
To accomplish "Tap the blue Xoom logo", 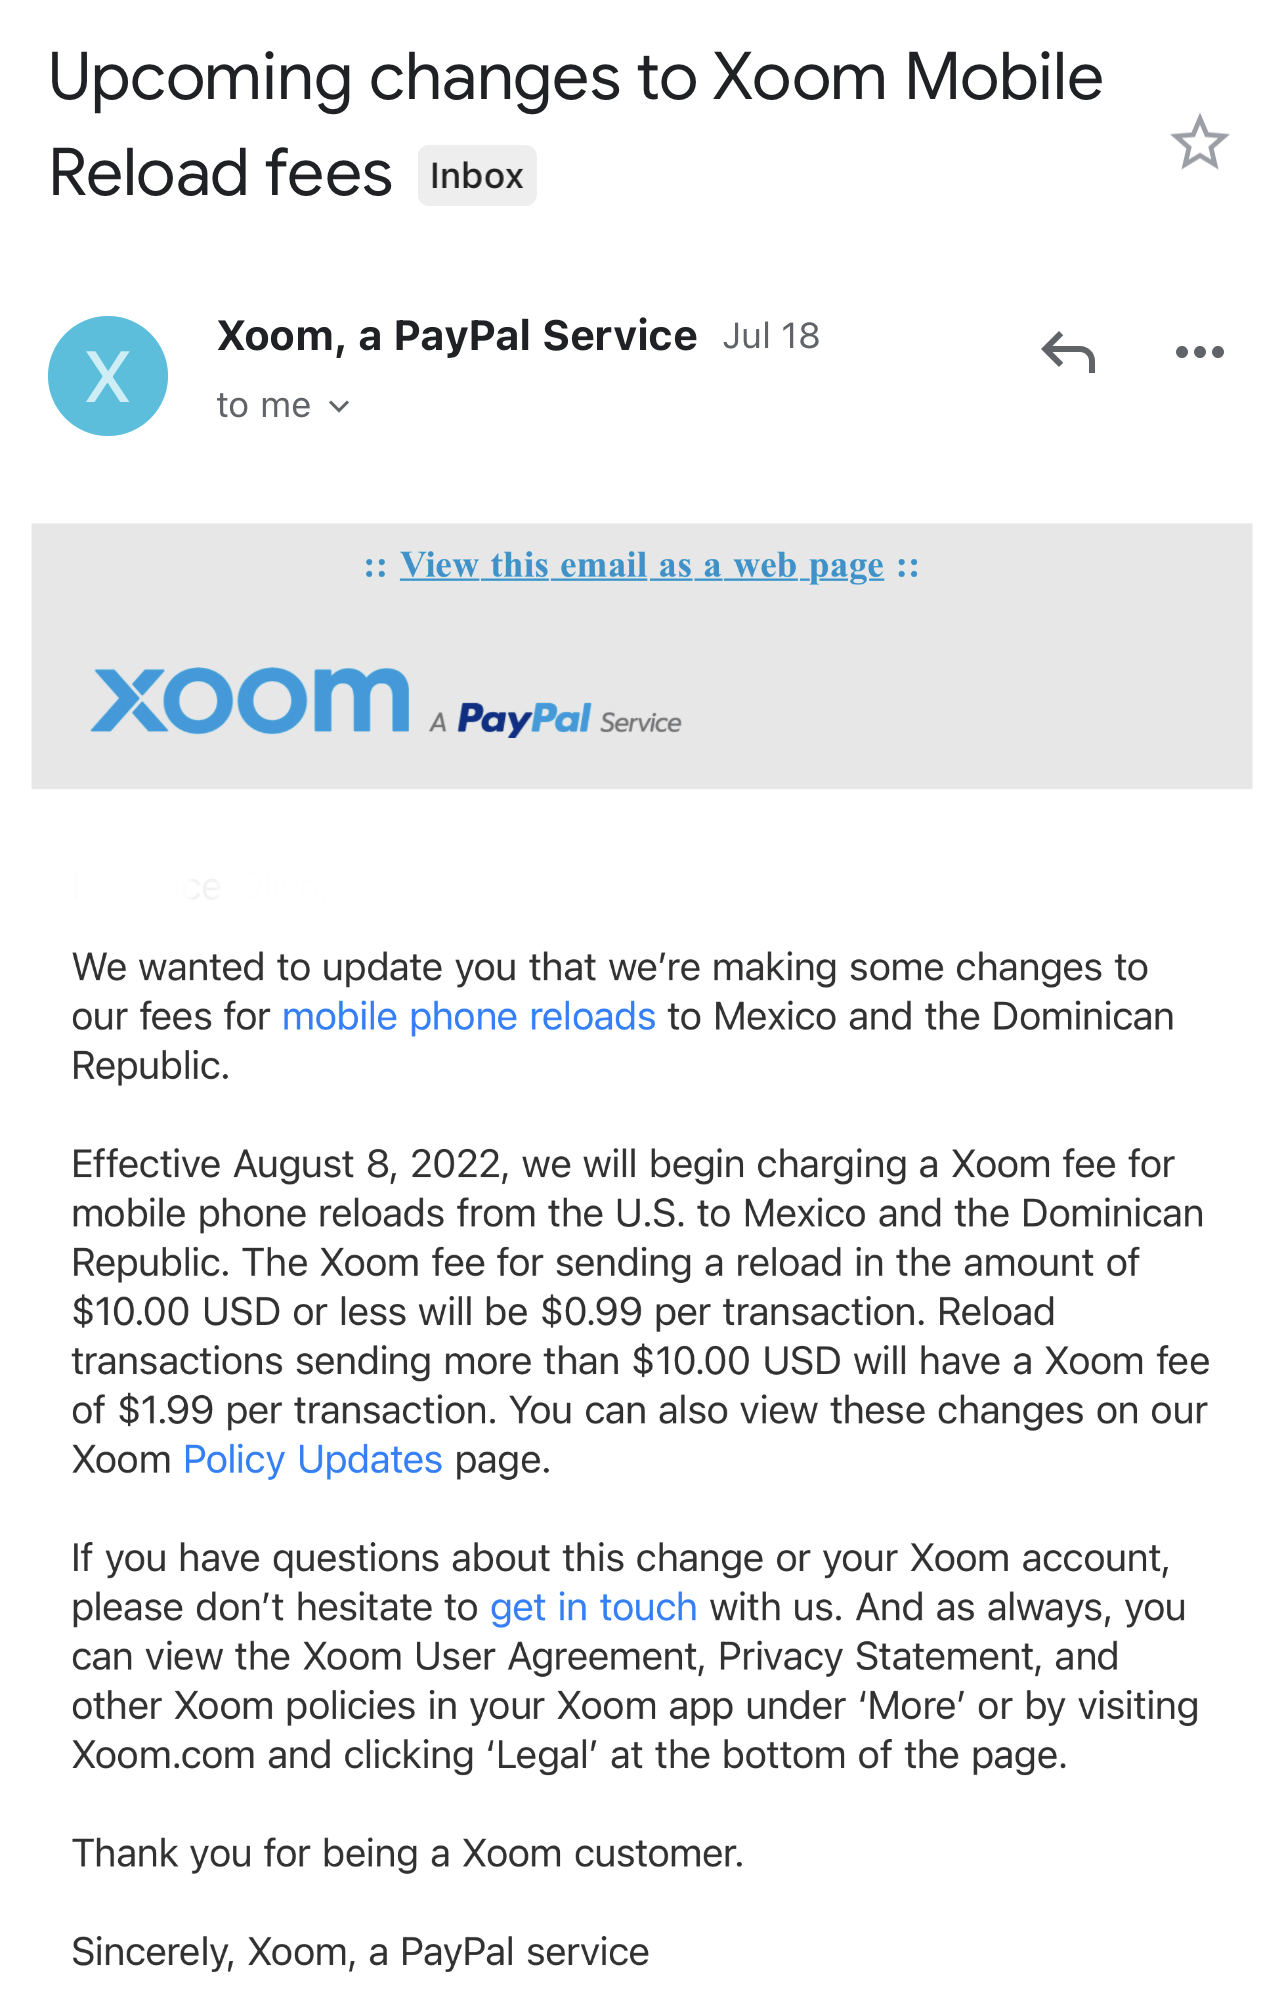I will (x=250, y=700).
